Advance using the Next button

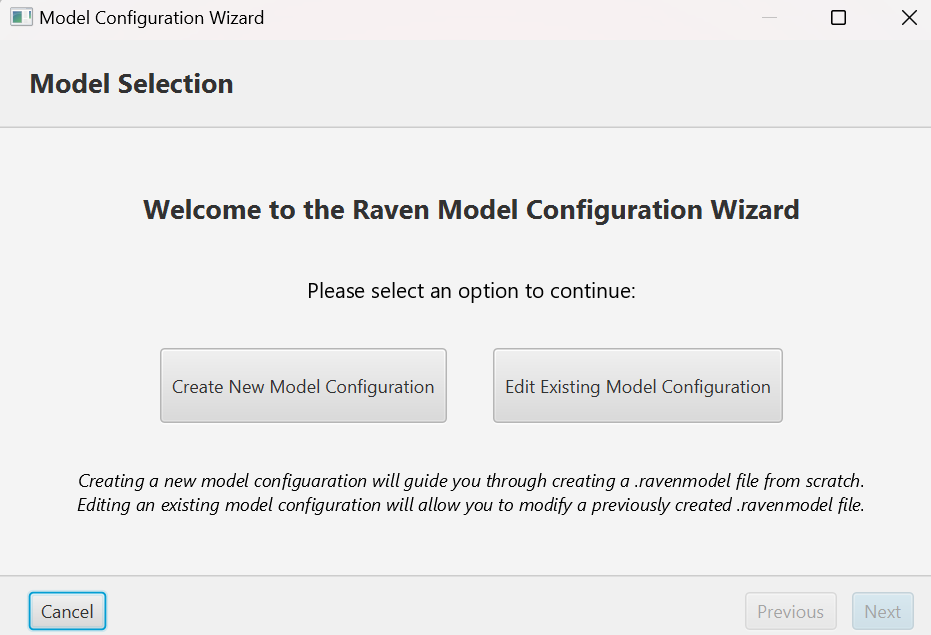click(882, 611)
